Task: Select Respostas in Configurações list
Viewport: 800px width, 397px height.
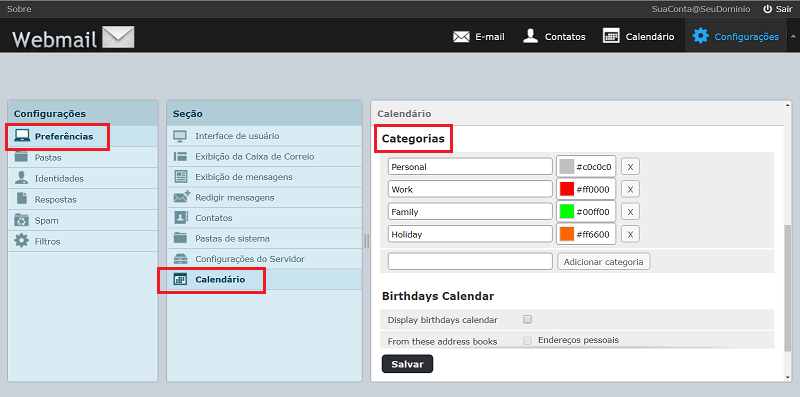Action: coord(83,199)
